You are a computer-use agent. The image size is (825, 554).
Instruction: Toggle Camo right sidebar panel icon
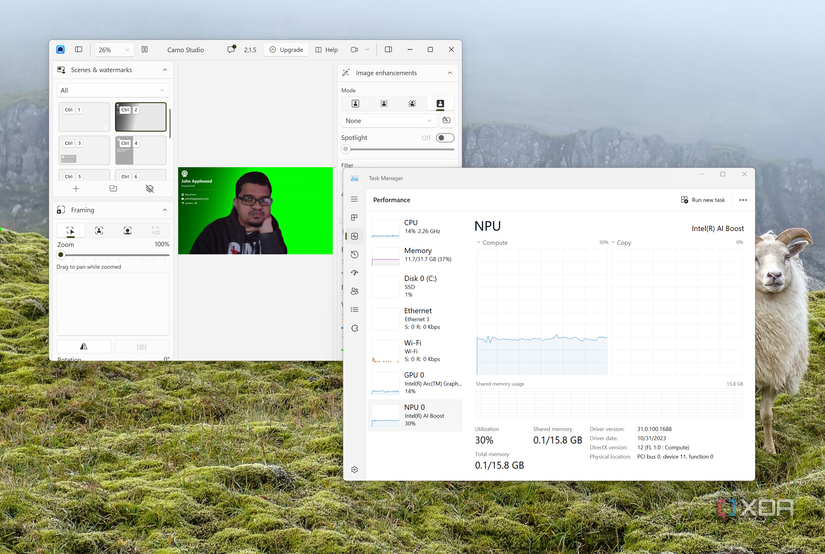[x=388, y=49]
